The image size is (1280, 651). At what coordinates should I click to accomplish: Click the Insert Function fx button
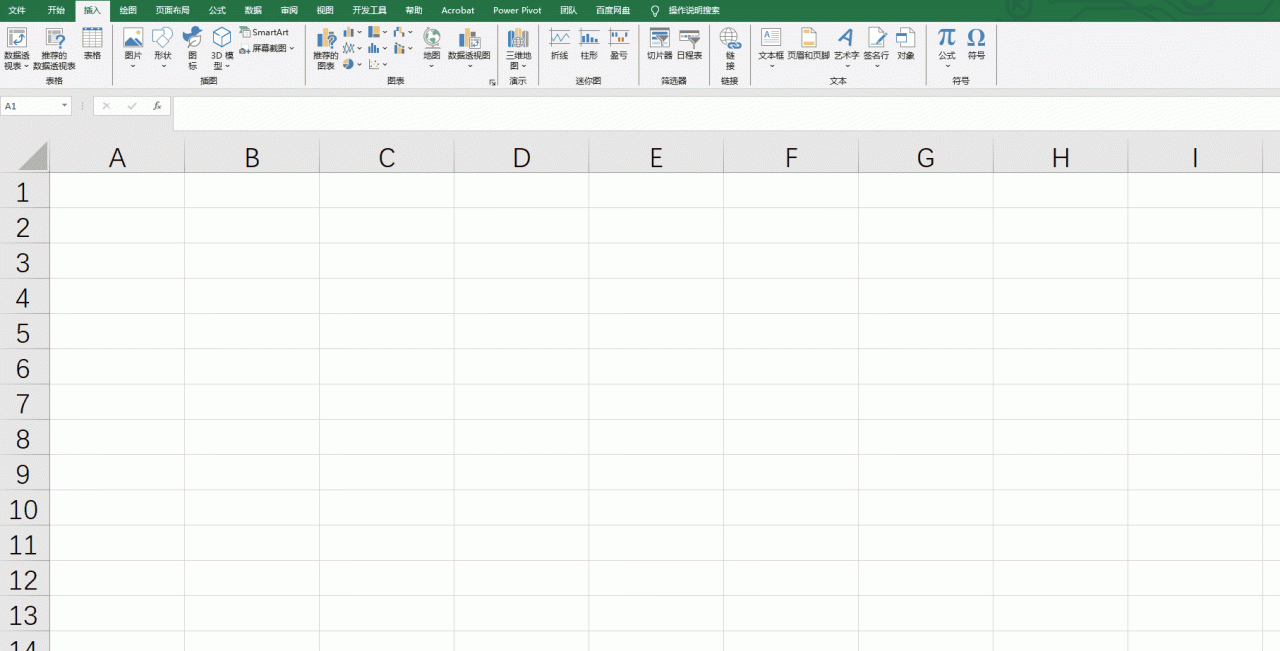click(x=157, y=106)
